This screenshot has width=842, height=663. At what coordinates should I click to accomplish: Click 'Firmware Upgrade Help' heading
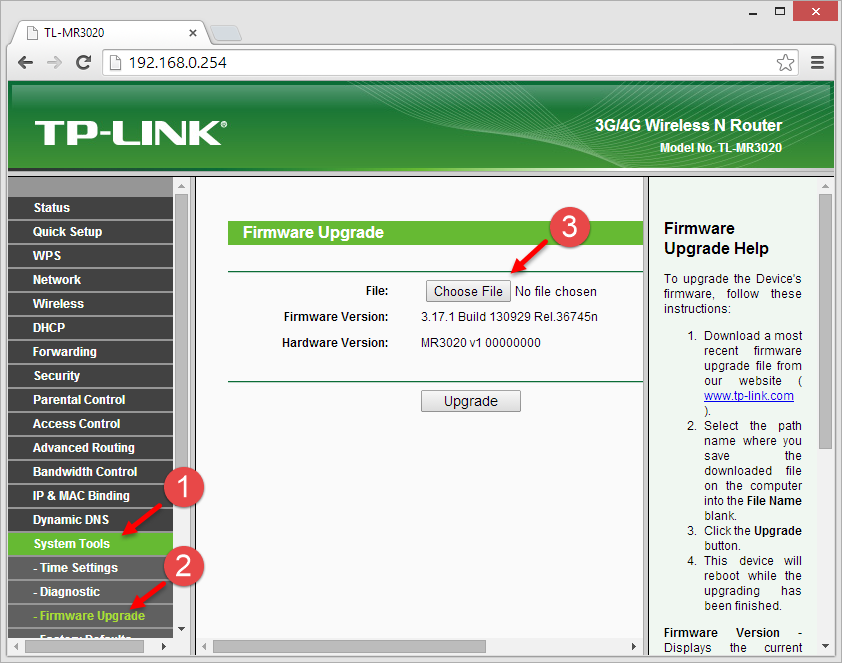716,238
